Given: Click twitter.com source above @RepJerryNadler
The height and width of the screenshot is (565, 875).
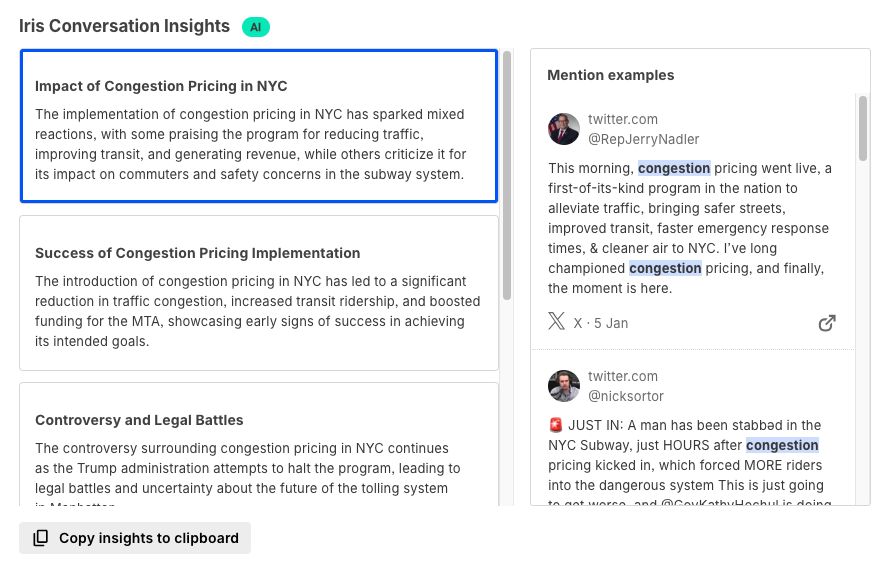Looking at the screenshot, I should [622, 119].
